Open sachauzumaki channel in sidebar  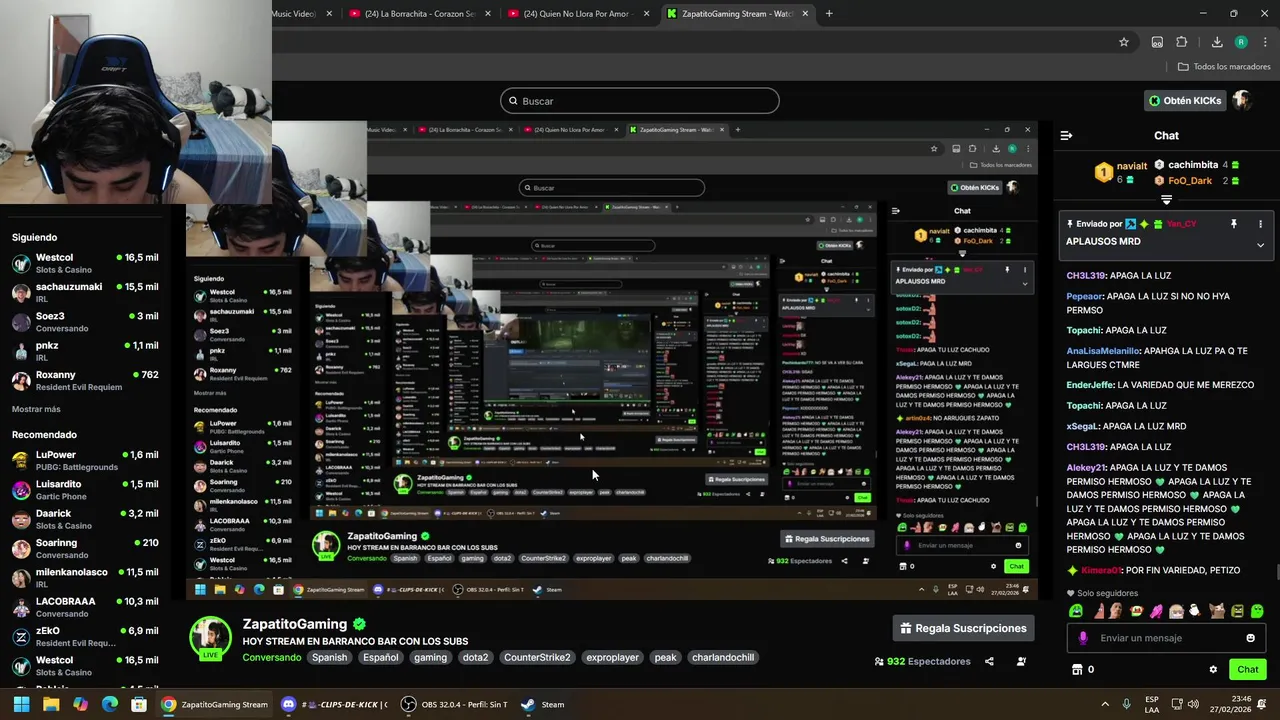click(x=85, y=292)
